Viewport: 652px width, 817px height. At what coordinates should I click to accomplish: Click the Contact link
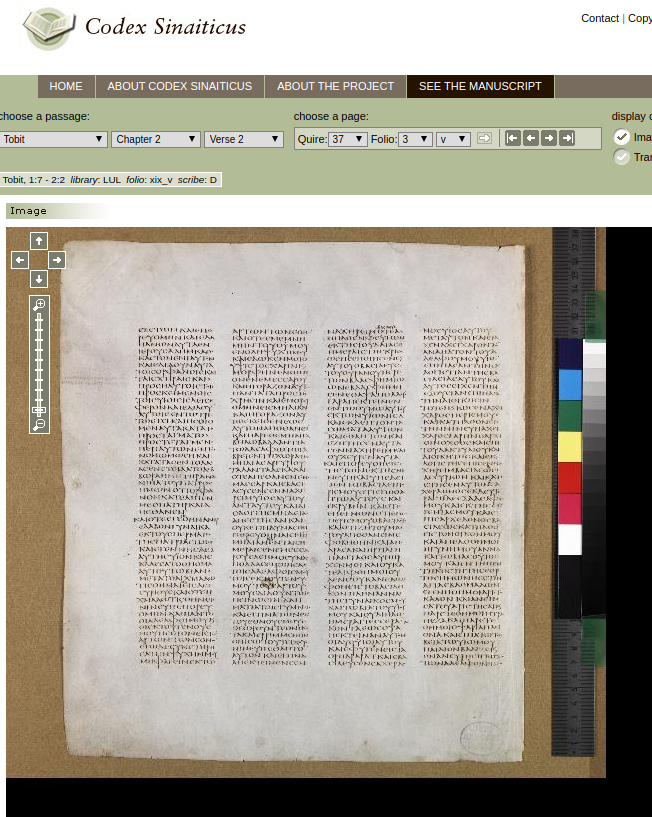(600, 18)
